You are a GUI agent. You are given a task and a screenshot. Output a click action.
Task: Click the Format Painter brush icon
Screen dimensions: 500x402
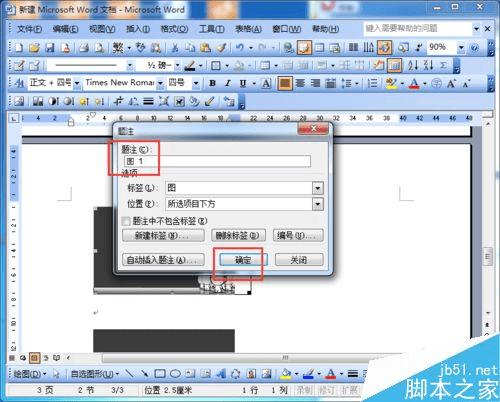coord(221,48)
